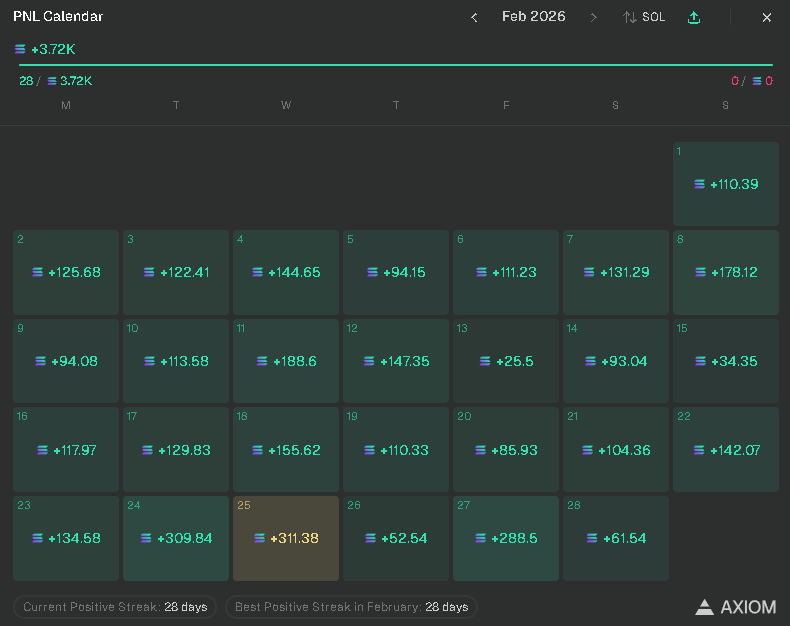Select day 20 cell with +85.93

[506, 450]
